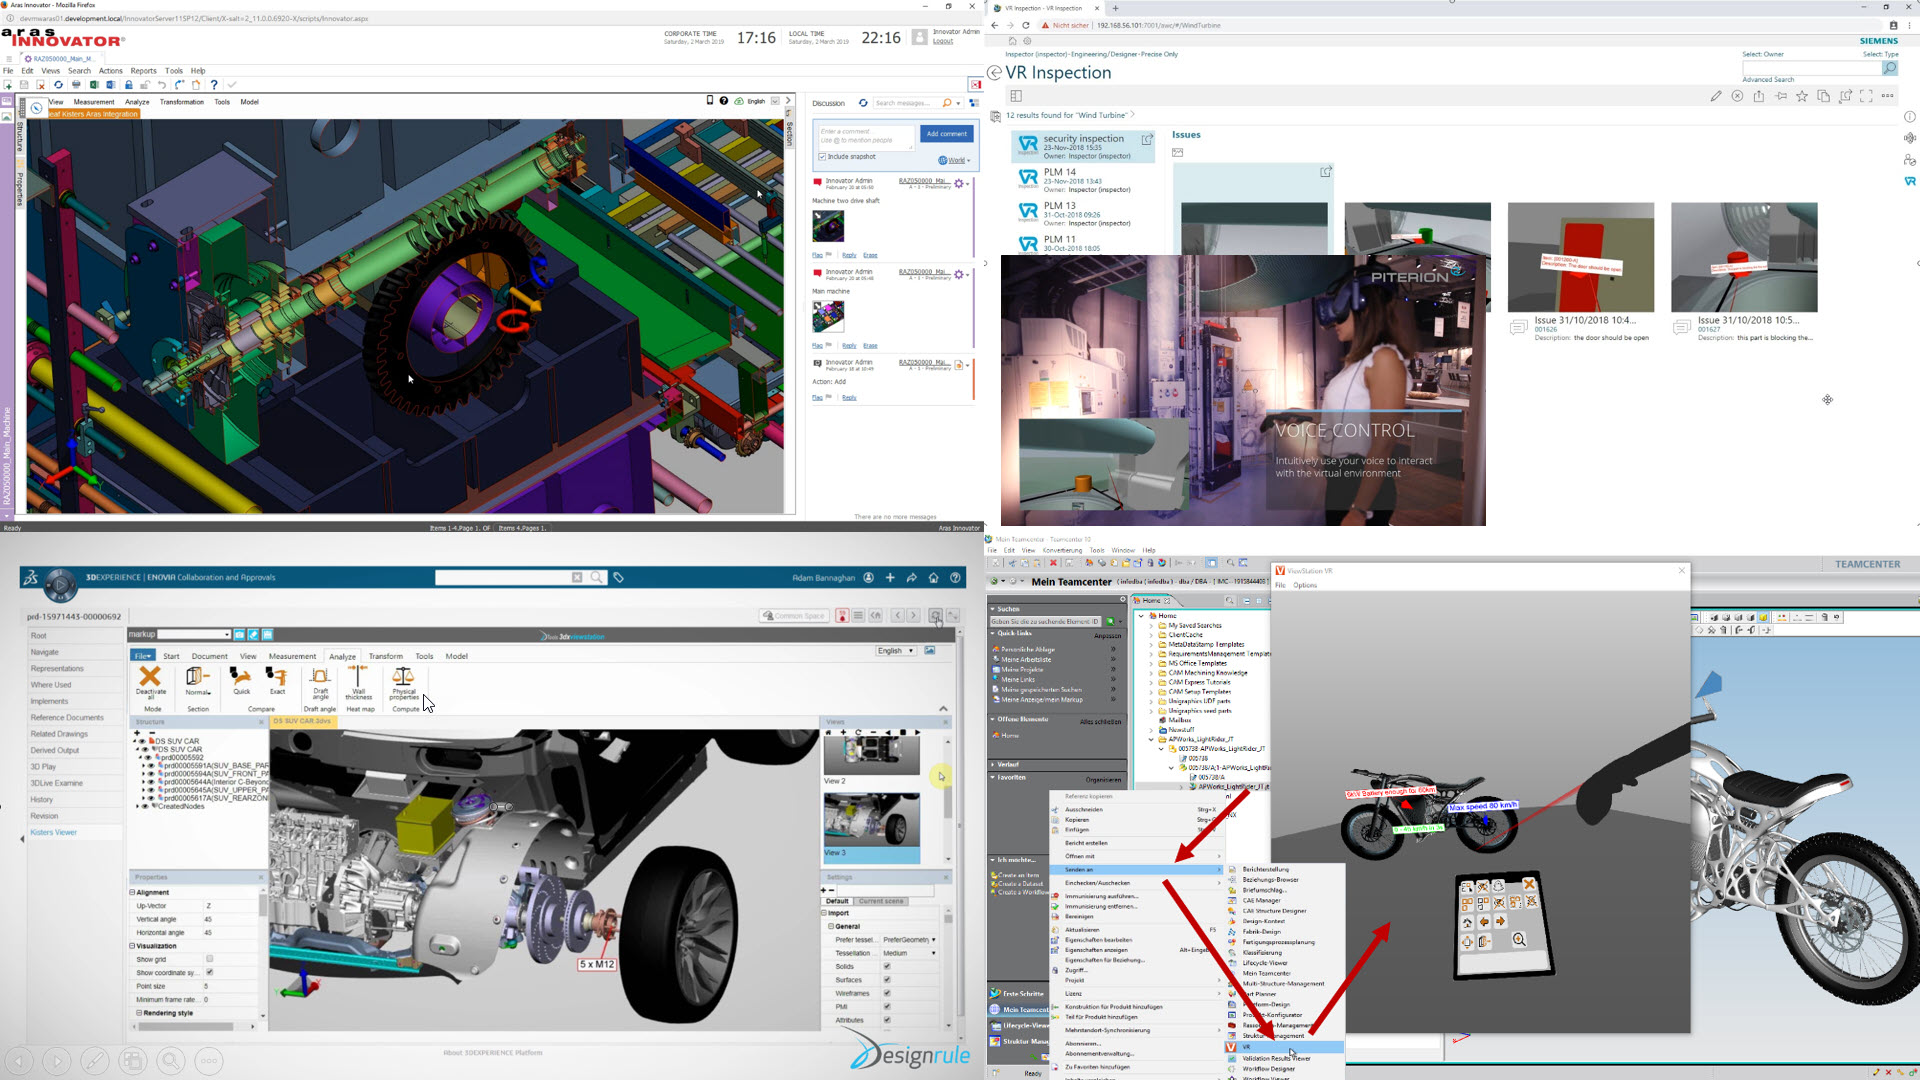1920x1080 pixels.
Task: Click the edit pencil icon in VR Inspection
Action: tap(1716, 96)
